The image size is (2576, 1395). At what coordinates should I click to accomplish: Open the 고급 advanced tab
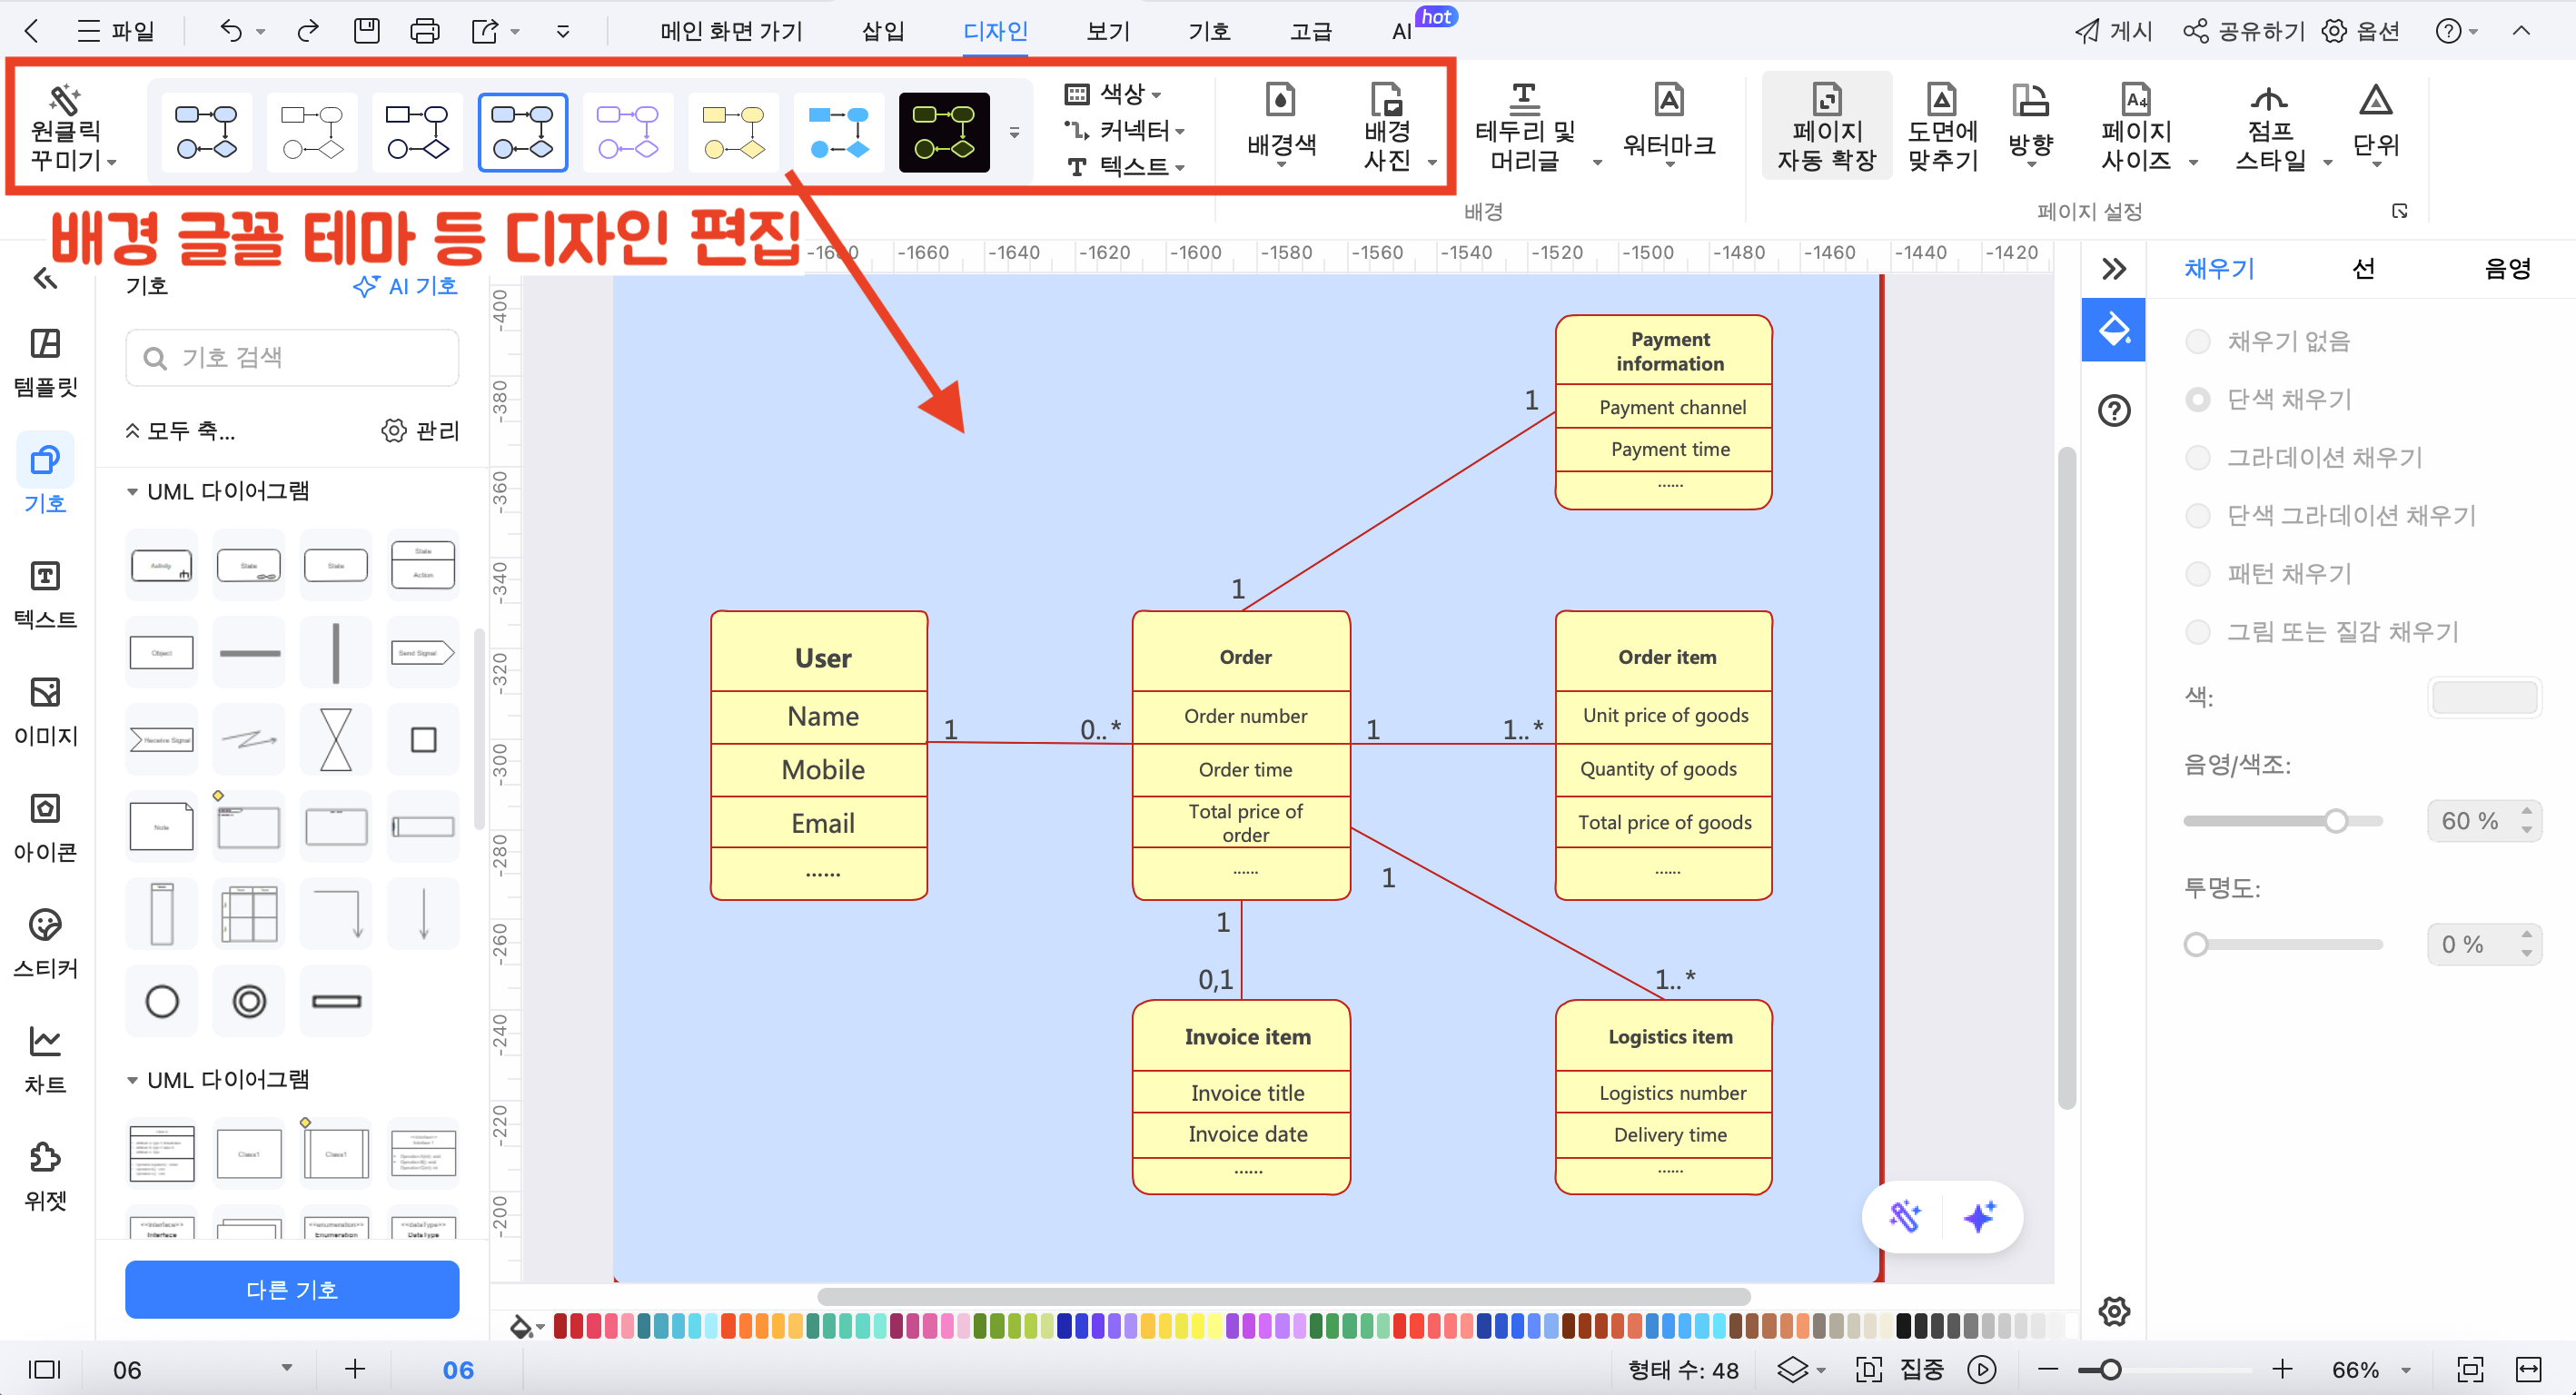1311,31
